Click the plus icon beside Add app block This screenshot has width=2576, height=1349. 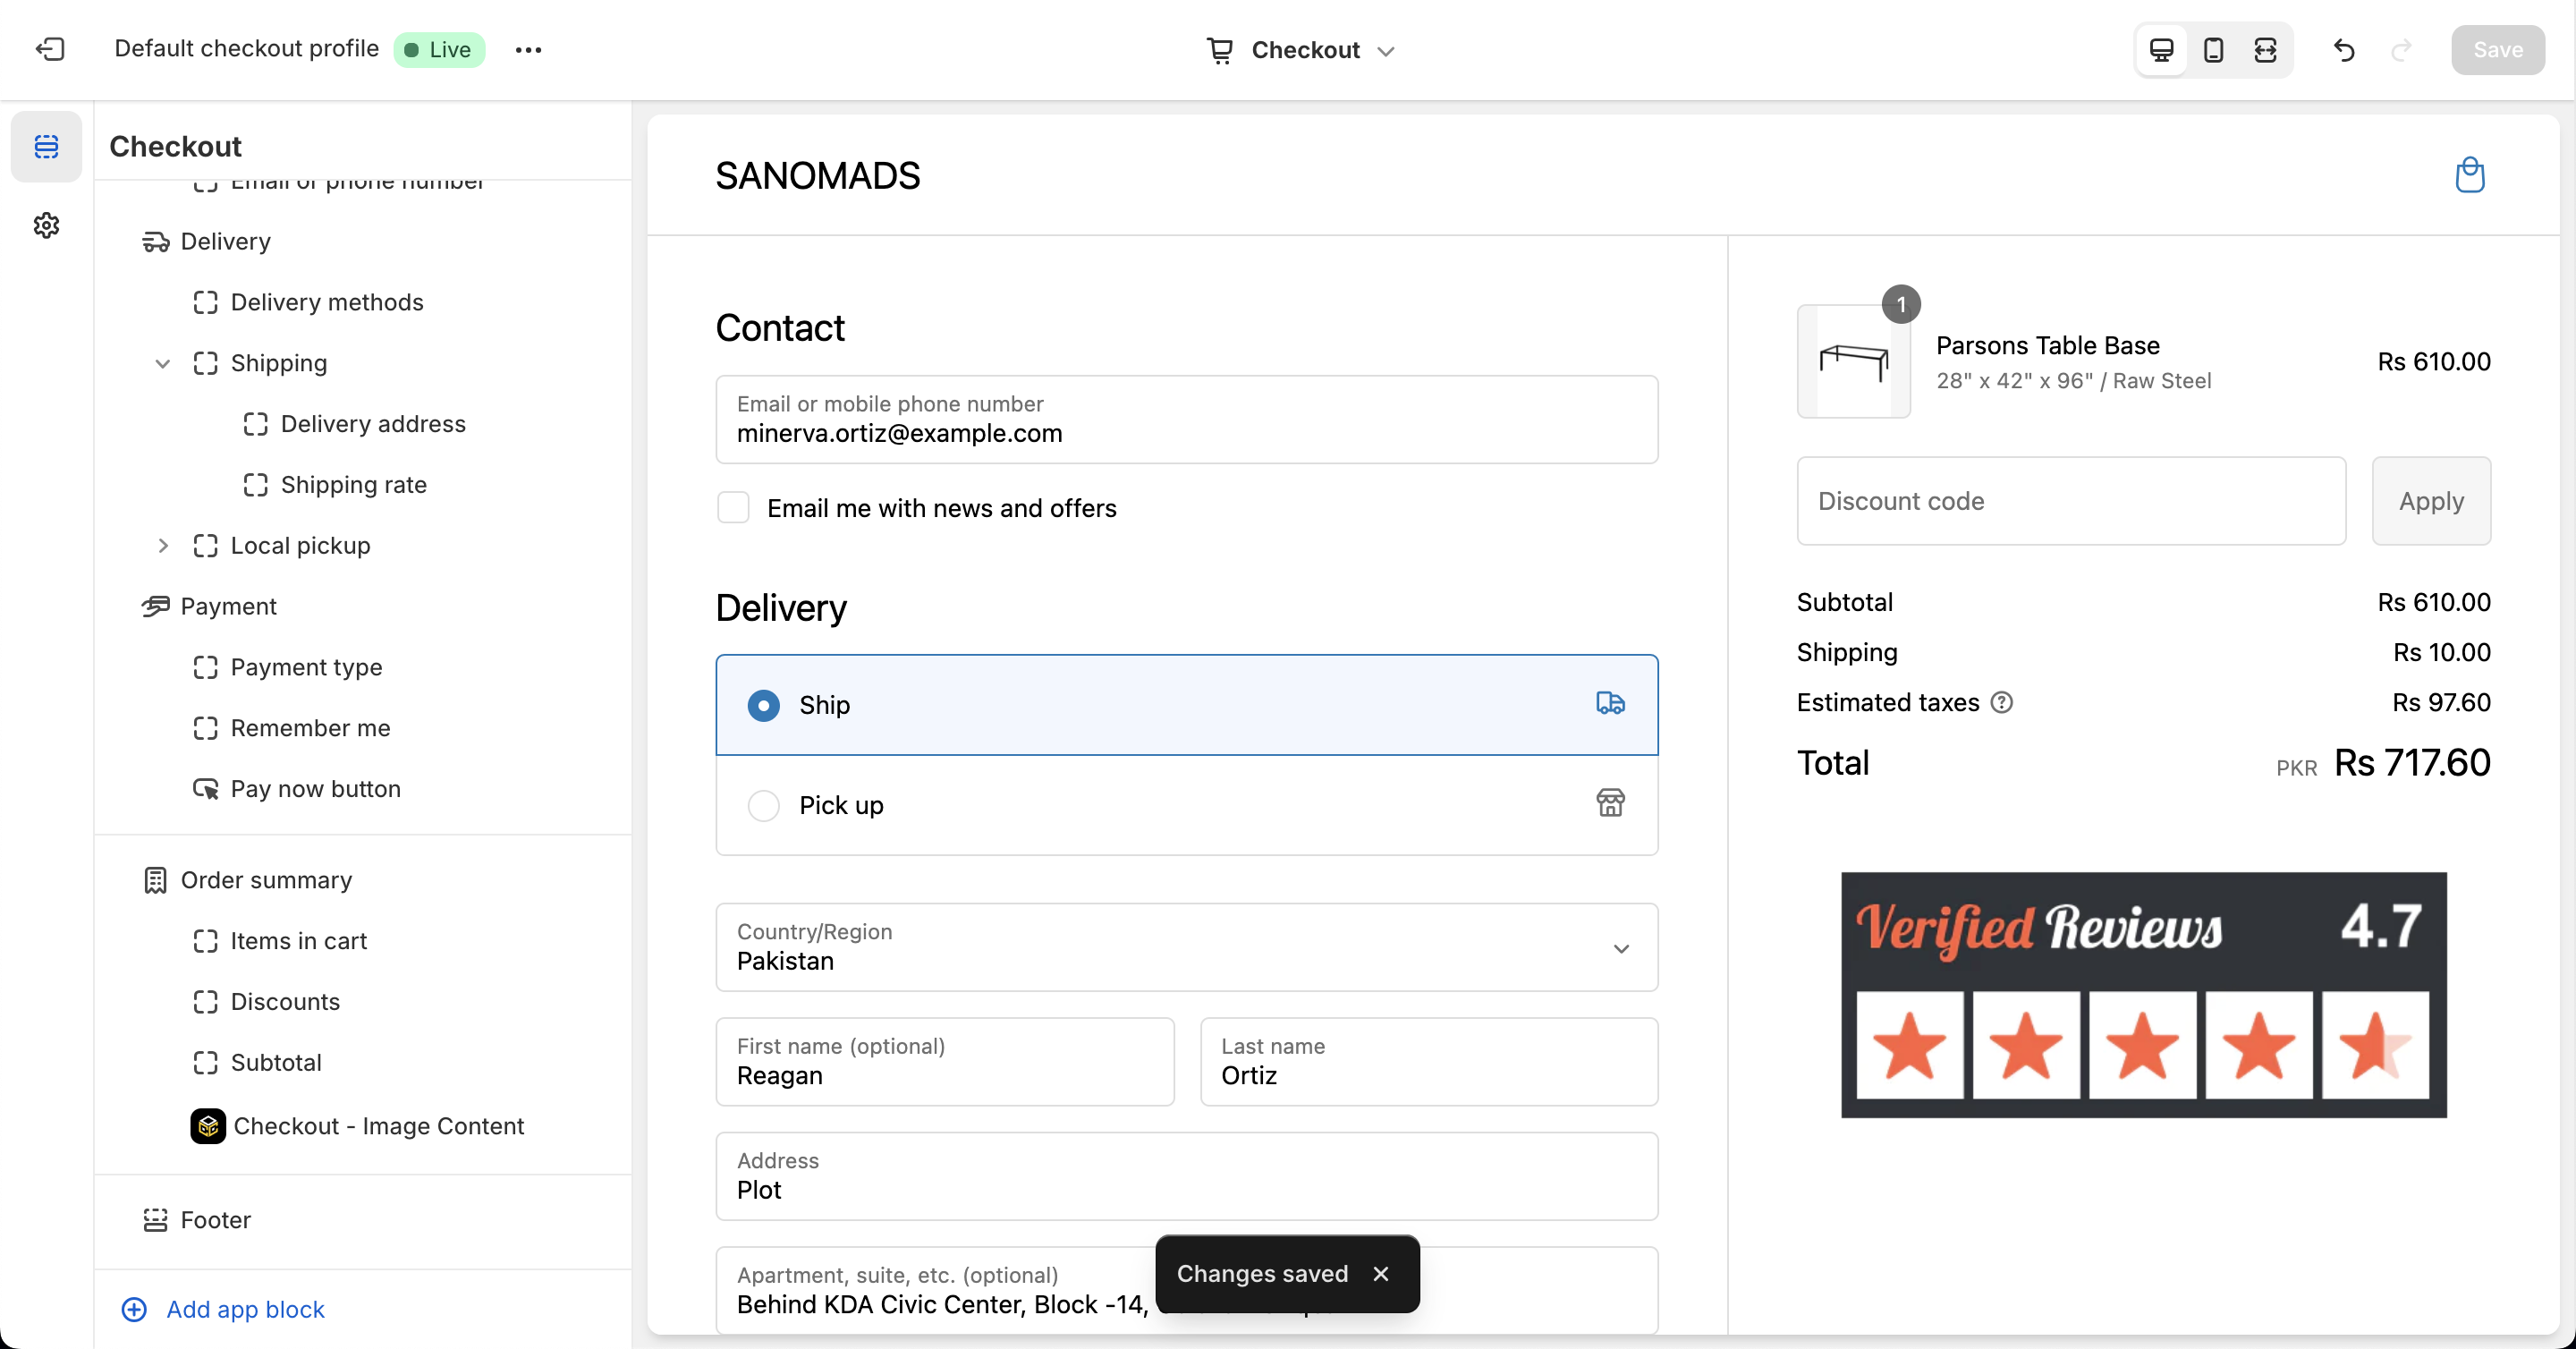coord(134,1310)
